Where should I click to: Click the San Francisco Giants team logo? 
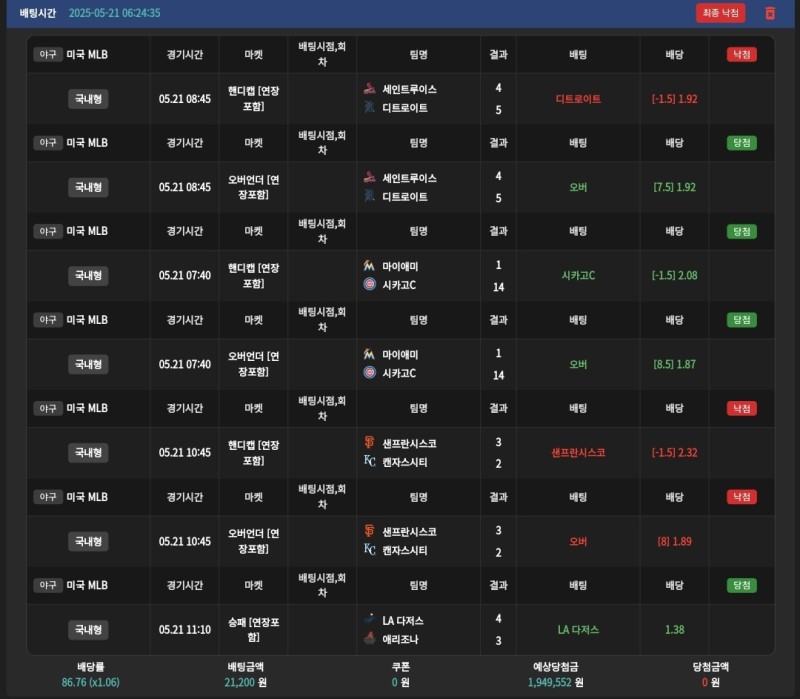(x=370, y=443)
